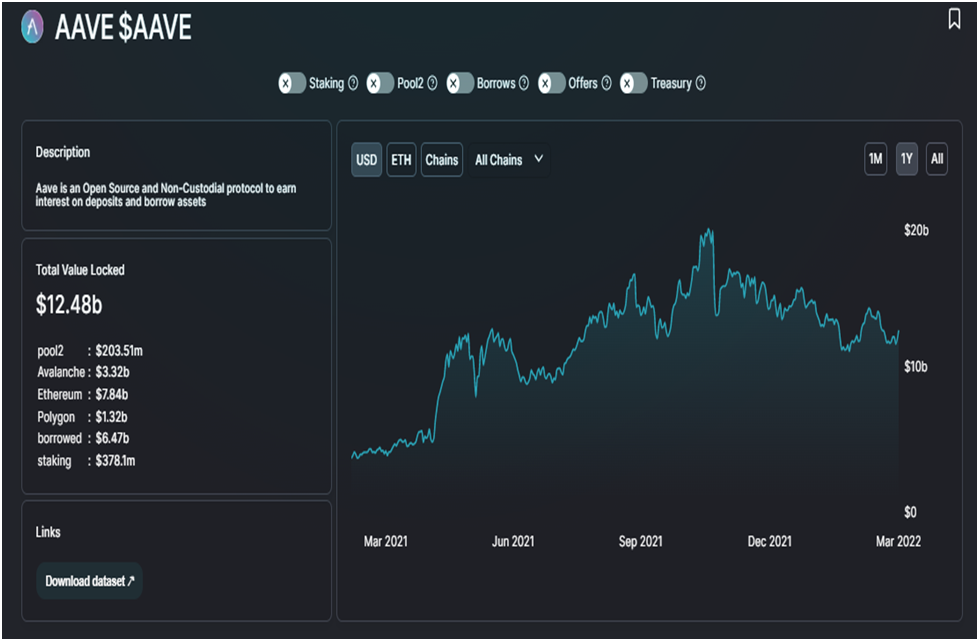
Task: Enable the Staking toggle switch
Action: point(292,84)
